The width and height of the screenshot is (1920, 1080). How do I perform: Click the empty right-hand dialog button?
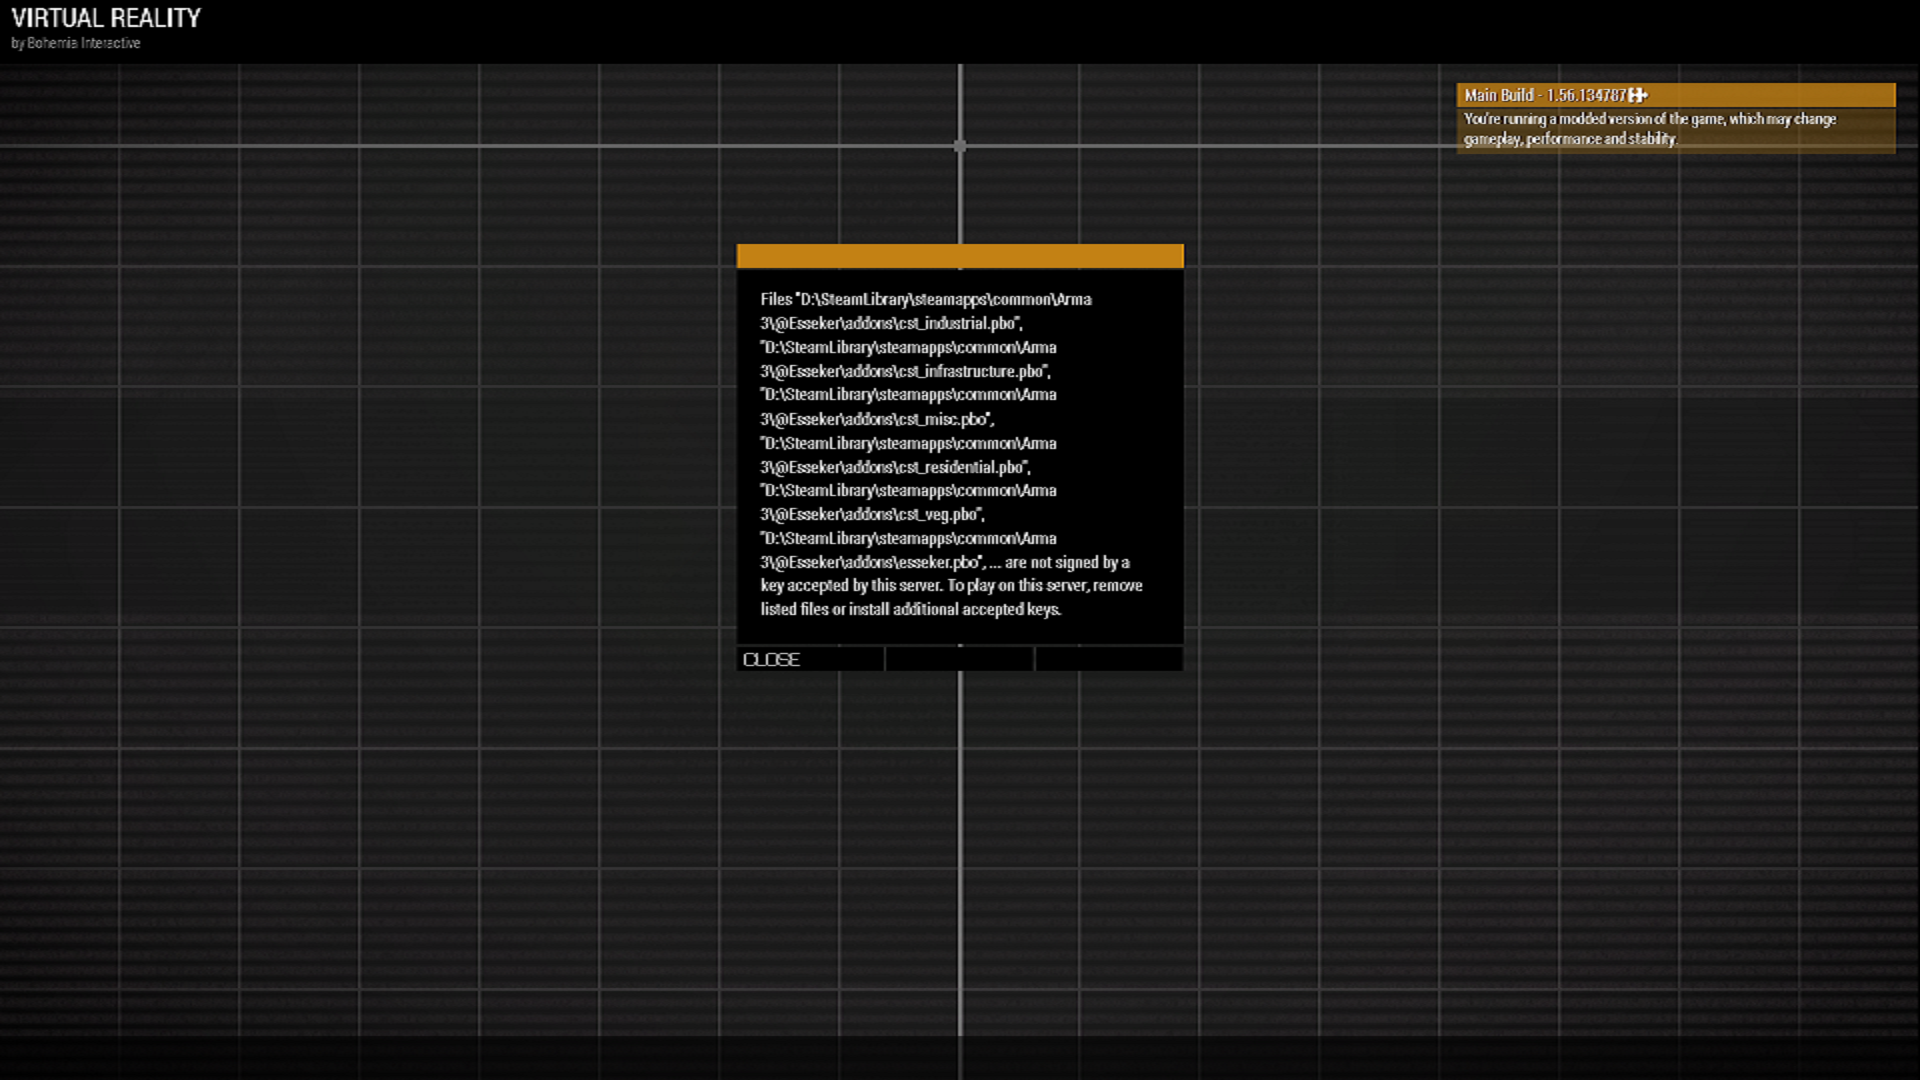[x=1108, y=660]
